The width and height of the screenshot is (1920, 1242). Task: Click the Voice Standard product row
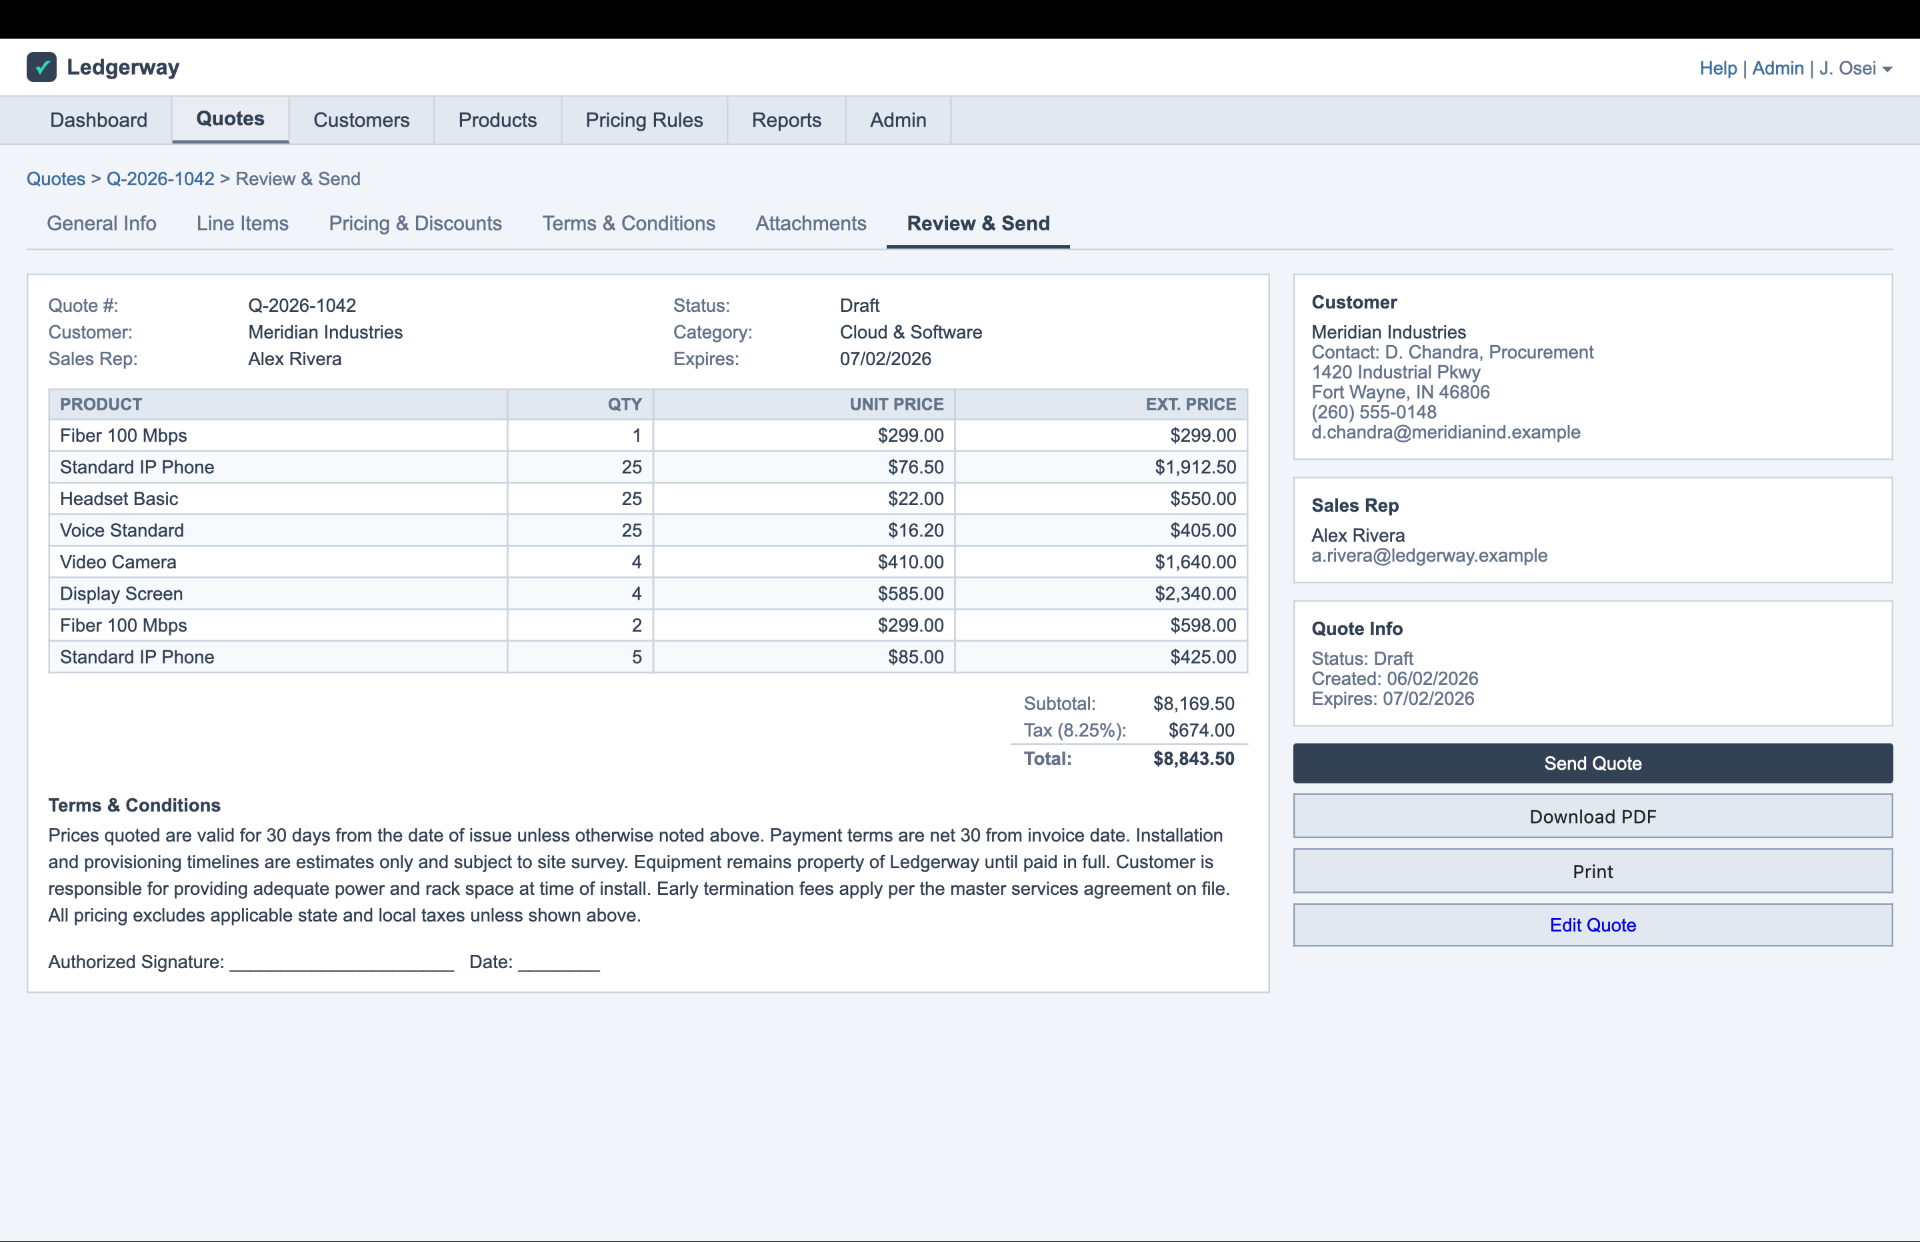pyautogui.click(x=648, y=530)
